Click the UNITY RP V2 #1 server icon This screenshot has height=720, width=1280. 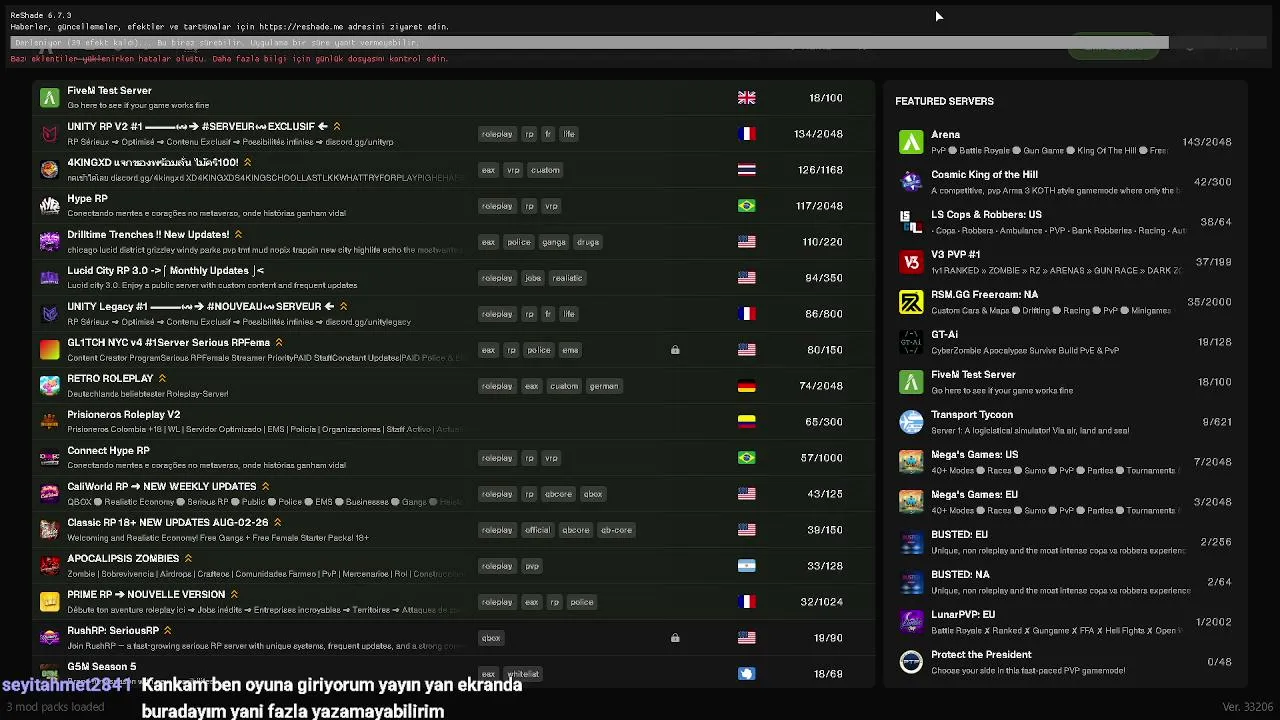49,134
